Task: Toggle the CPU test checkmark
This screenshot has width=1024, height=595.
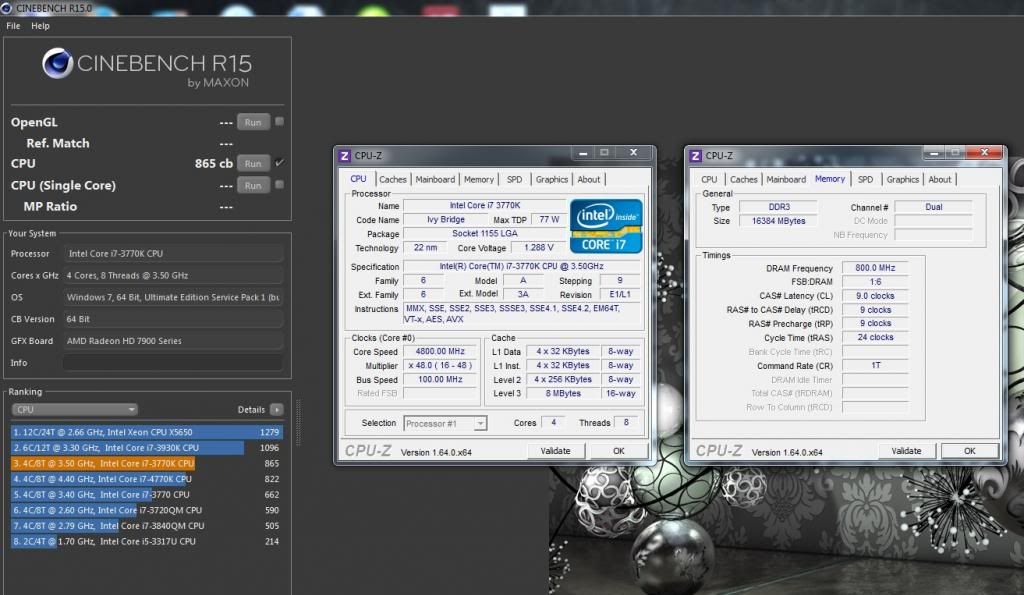Action: pos(280,163)
